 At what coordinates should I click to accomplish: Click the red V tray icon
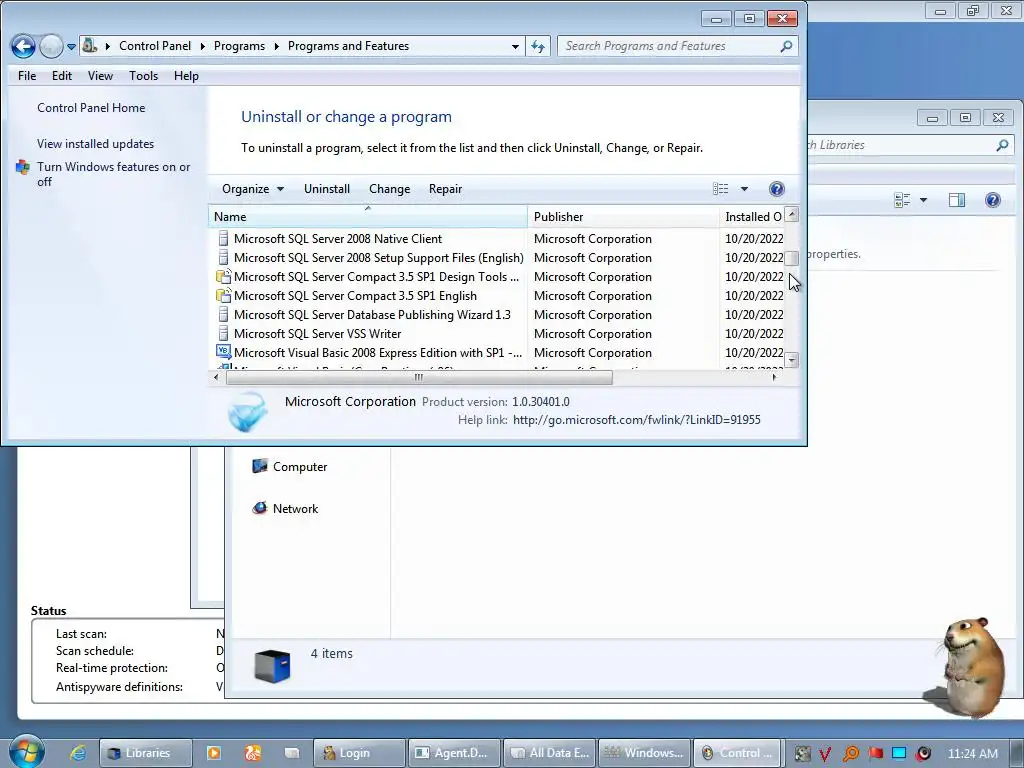point(825,754)
